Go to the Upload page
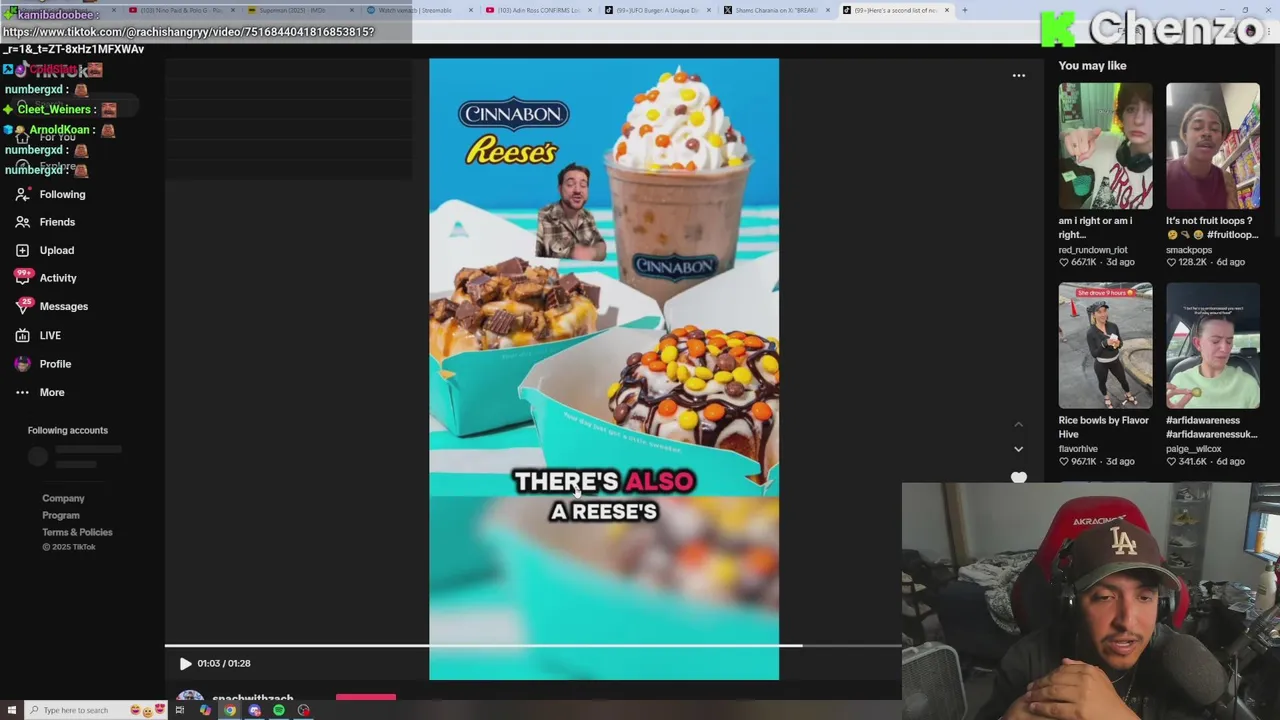Image resolution: width=1280 pixels, height=720 pixels. [x=45, y=250]
